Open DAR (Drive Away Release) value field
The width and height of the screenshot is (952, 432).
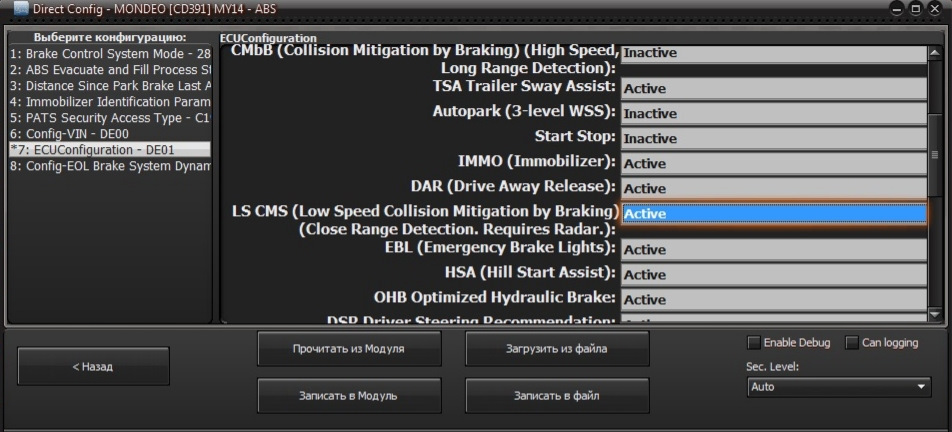pos(774,188)
